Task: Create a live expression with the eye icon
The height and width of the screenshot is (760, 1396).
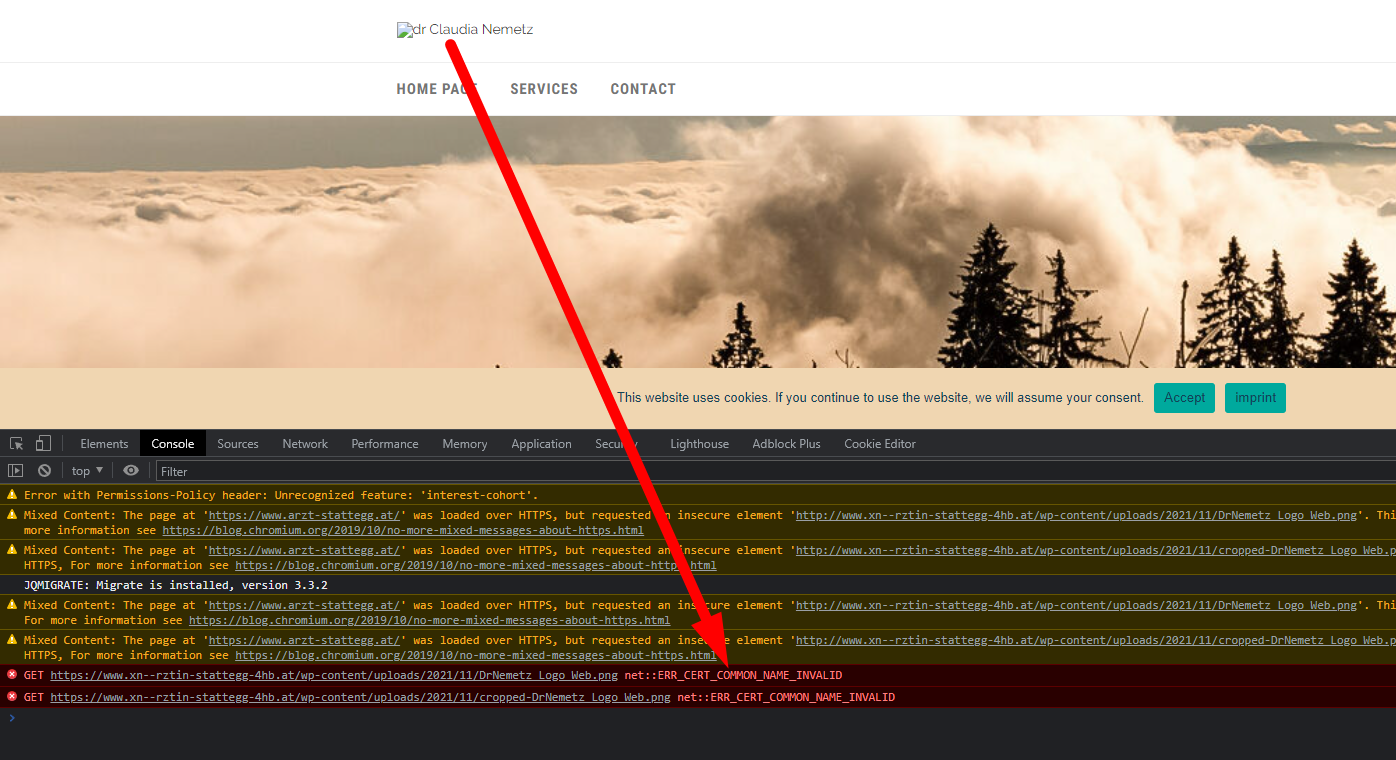Action: pos(131,470)
